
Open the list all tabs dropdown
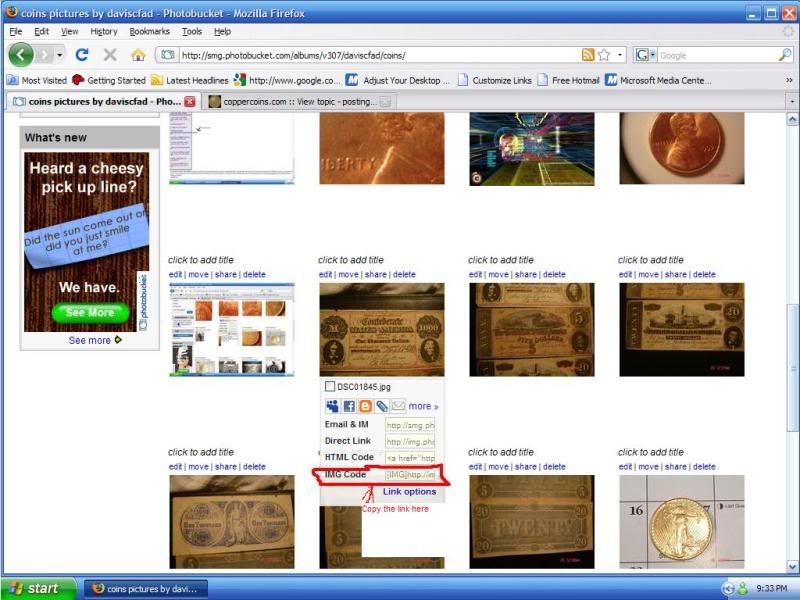[x=792, y=102]
